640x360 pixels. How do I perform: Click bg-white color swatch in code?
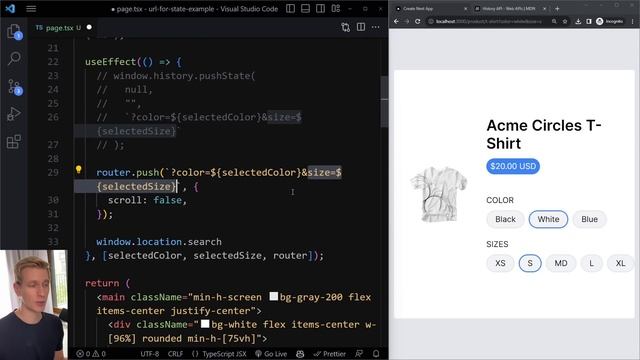205,324
